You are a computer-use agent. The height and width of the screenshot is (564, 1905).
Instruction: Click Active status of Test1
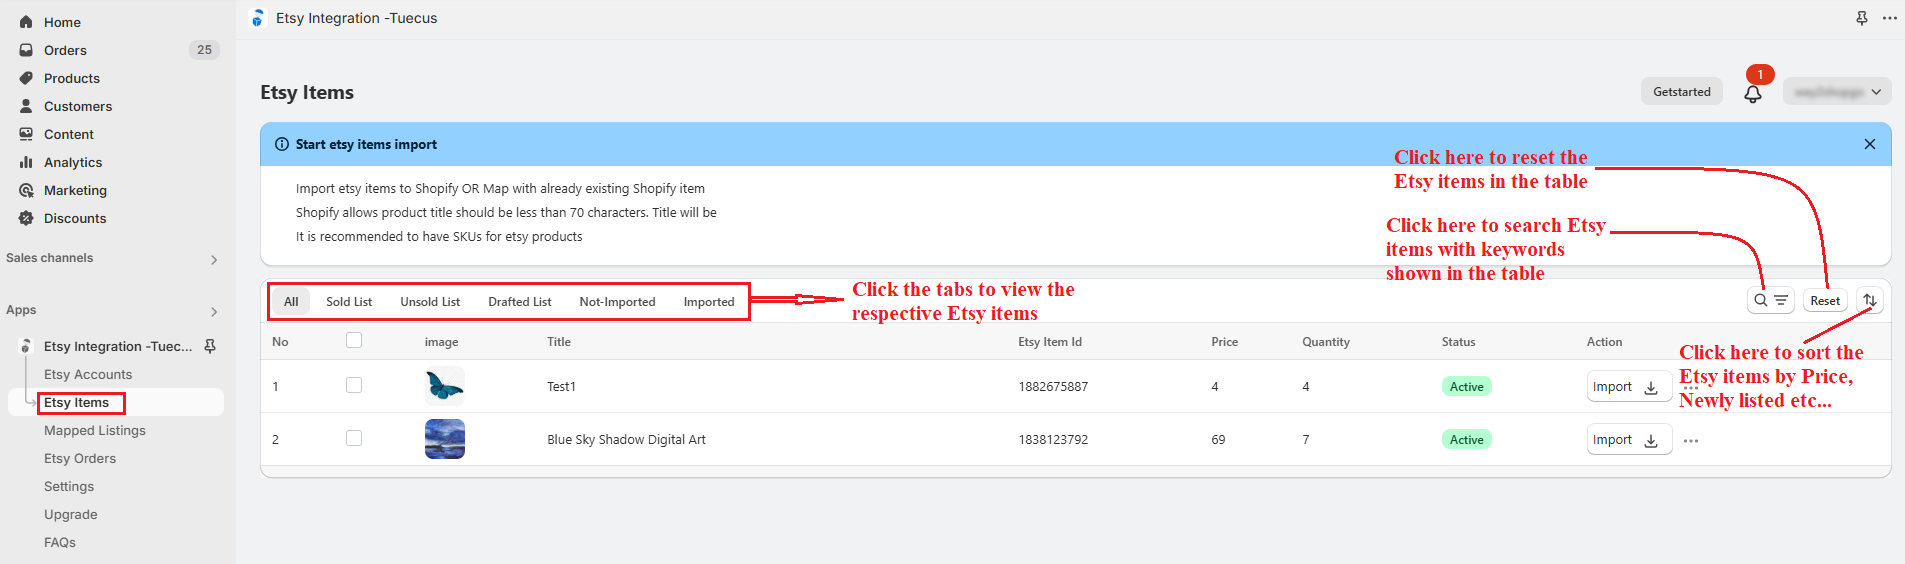pyautogui.click(x=1467, y=387)
